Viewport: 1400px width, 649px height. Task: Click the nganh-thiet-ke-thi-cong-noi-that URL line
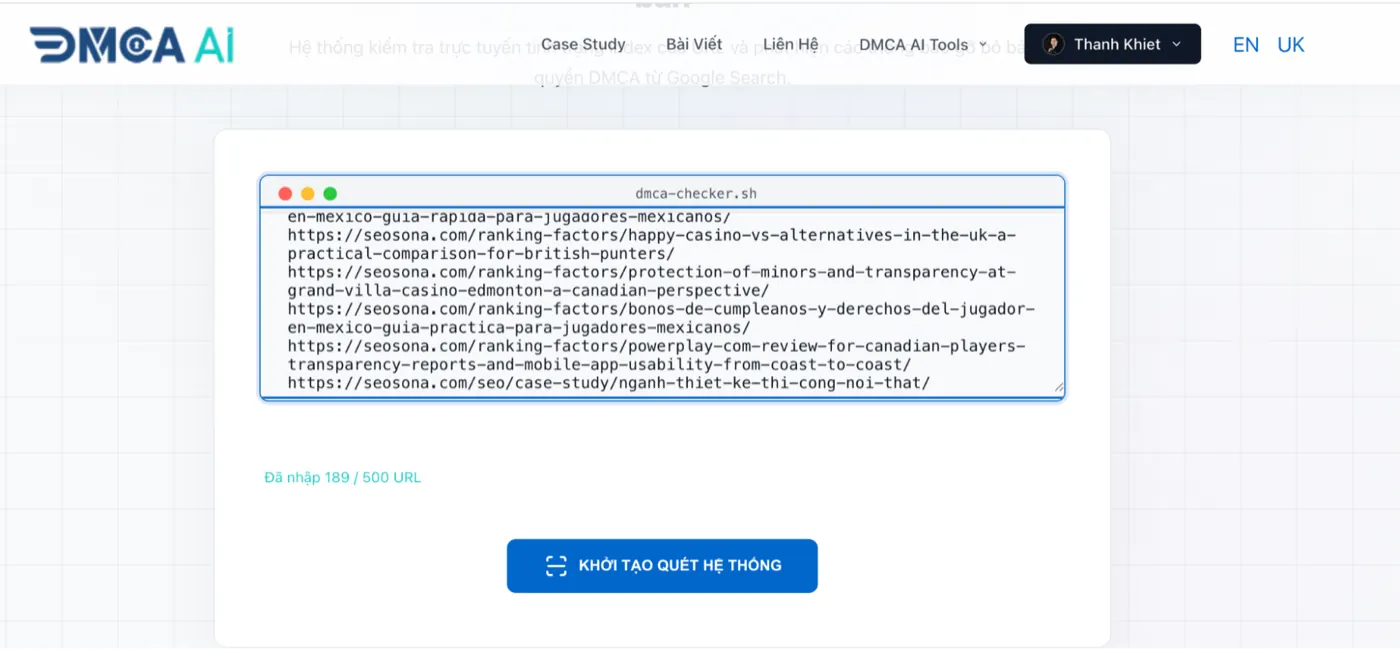pyautogui.click(x=609, y=383)
